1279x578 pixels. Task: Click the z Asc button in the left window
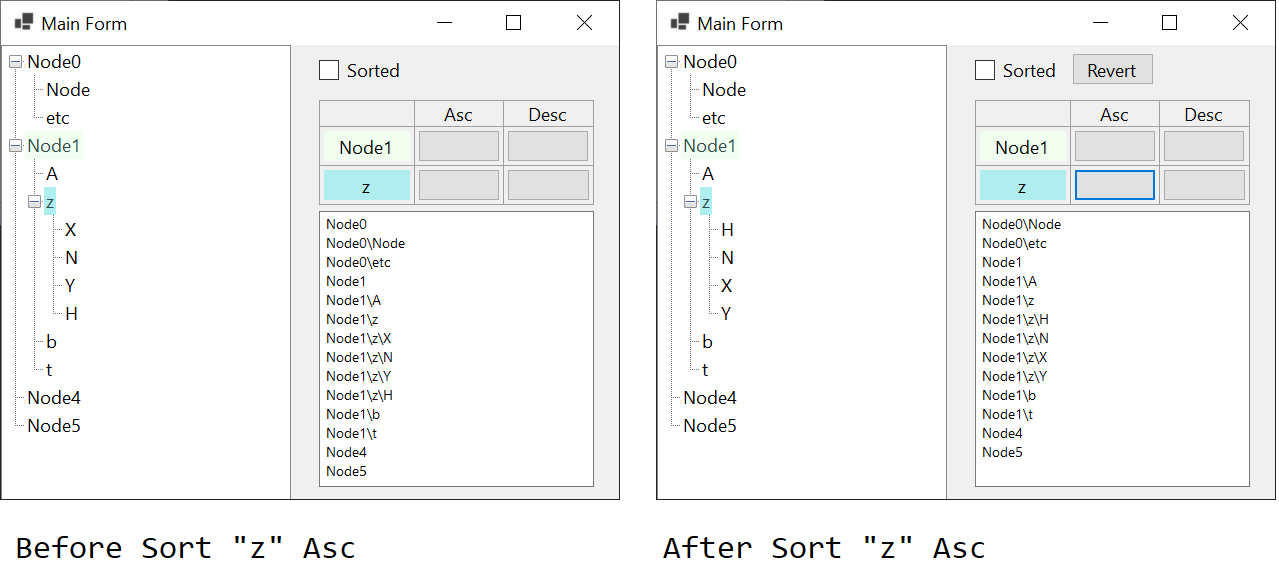(458, 185)
